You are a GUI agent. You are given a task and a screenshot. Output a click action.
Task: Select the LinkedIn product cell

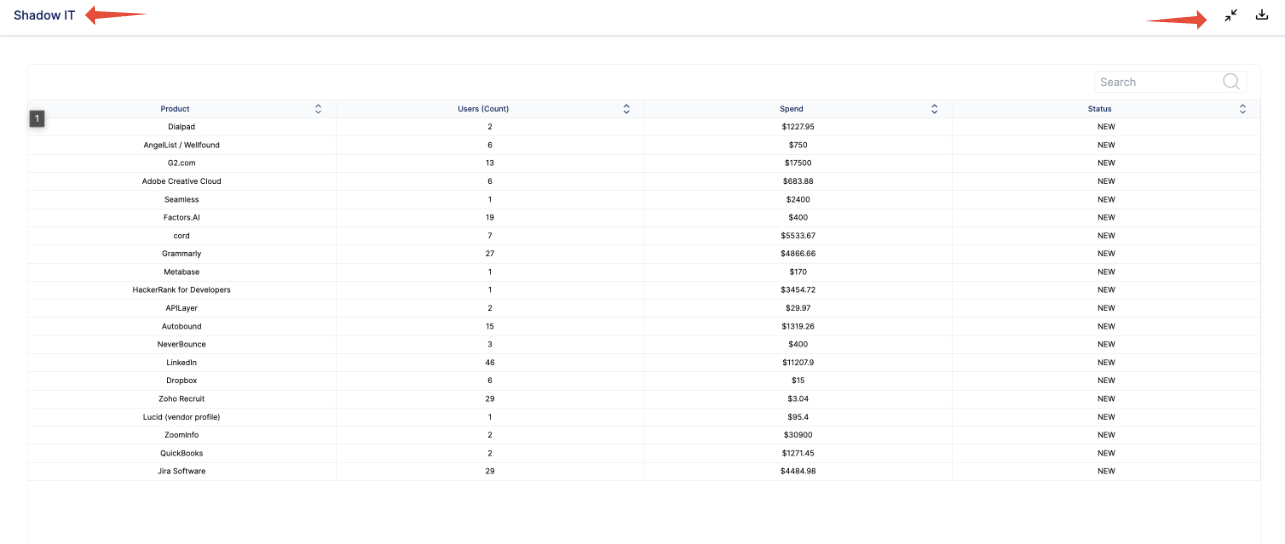pos(181,362)
